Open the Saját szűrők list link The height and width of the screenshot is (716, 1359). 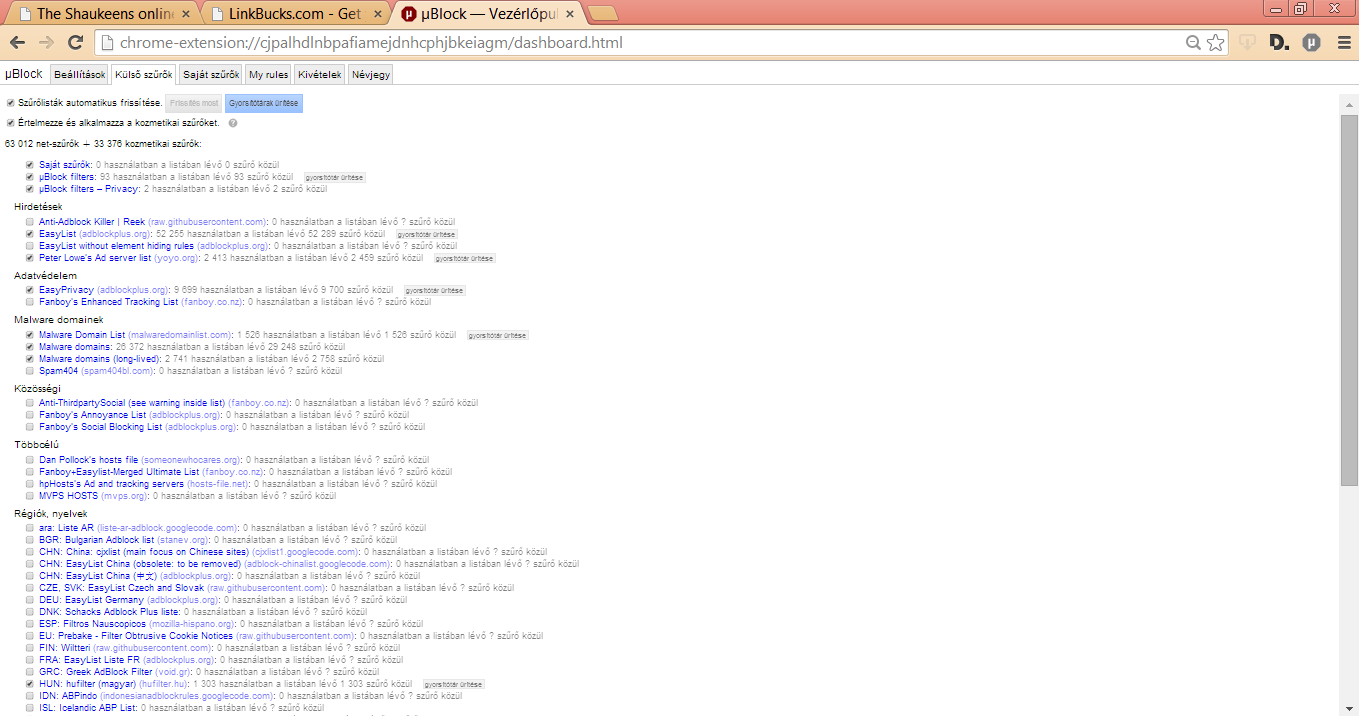65,164
